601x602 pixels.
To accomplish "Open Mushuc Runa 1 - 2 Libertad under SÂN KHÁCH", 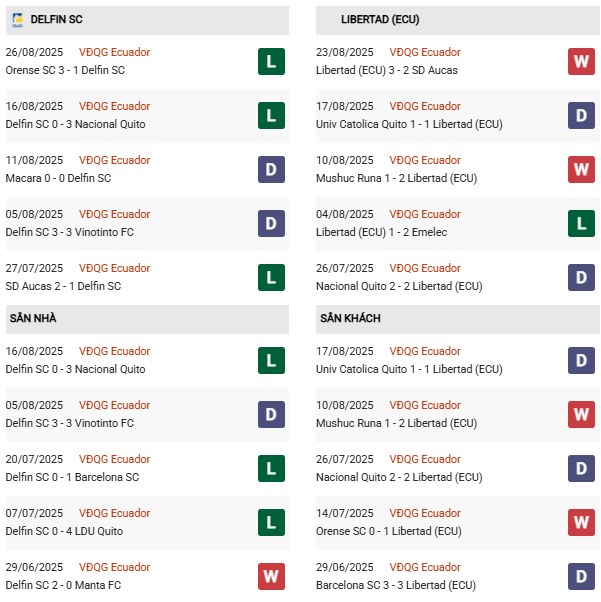I will (x=398, y=423).
